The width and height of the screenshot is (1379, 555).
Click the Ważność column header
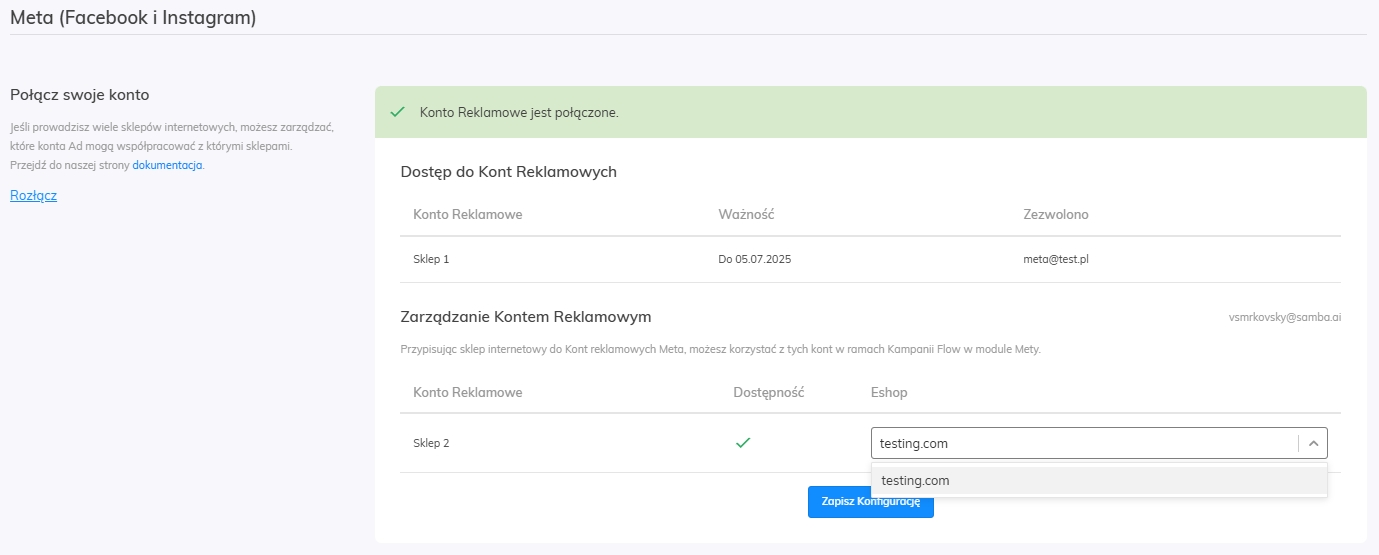pos(746,214)
